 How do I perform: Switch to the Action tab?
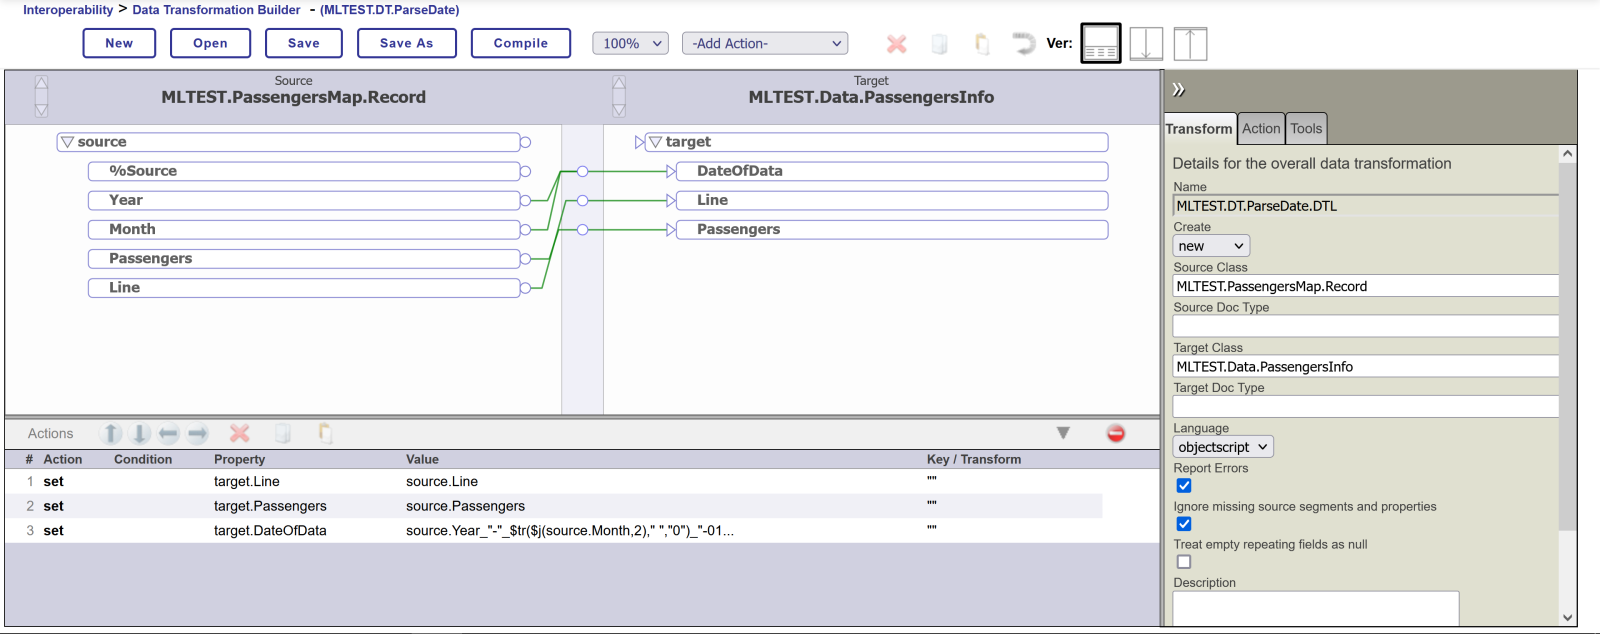point(1260,128)
